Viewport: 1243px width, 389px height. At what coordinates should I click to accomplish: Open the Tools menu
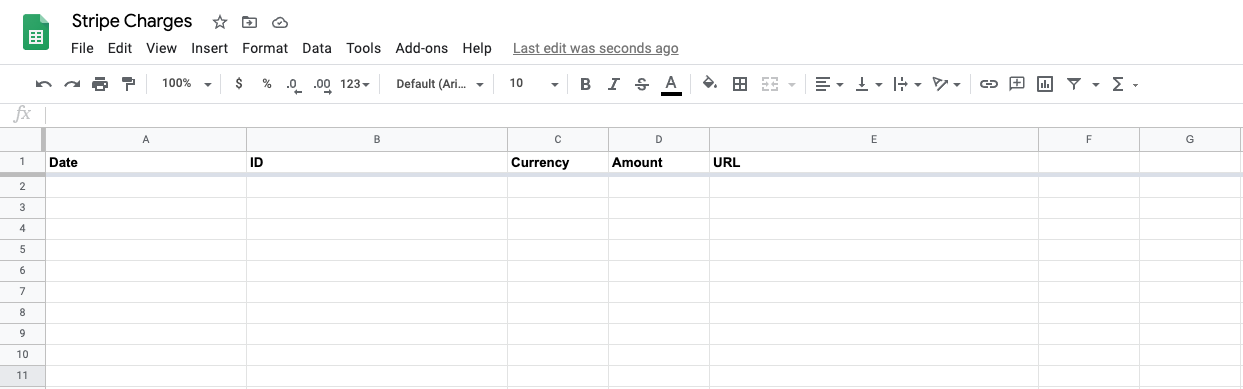click(x=364, y=48)
